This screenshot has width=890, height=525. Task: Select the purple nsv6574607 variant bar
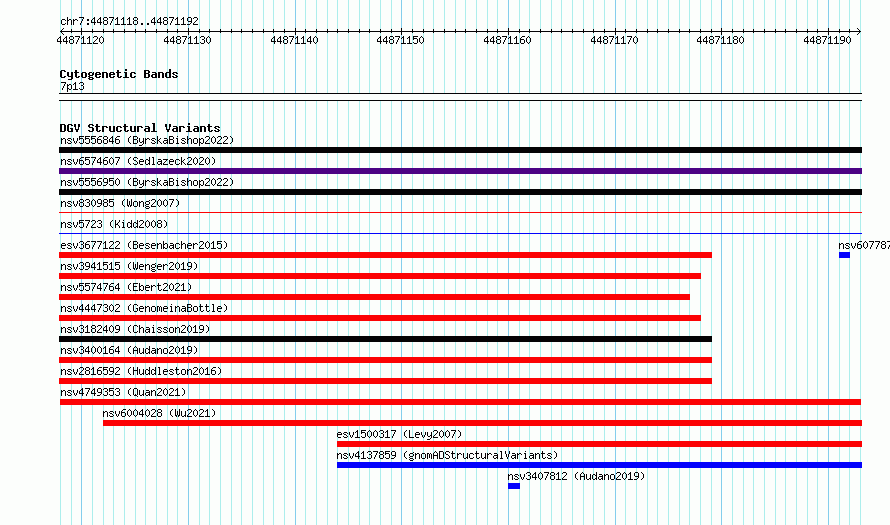460,171
